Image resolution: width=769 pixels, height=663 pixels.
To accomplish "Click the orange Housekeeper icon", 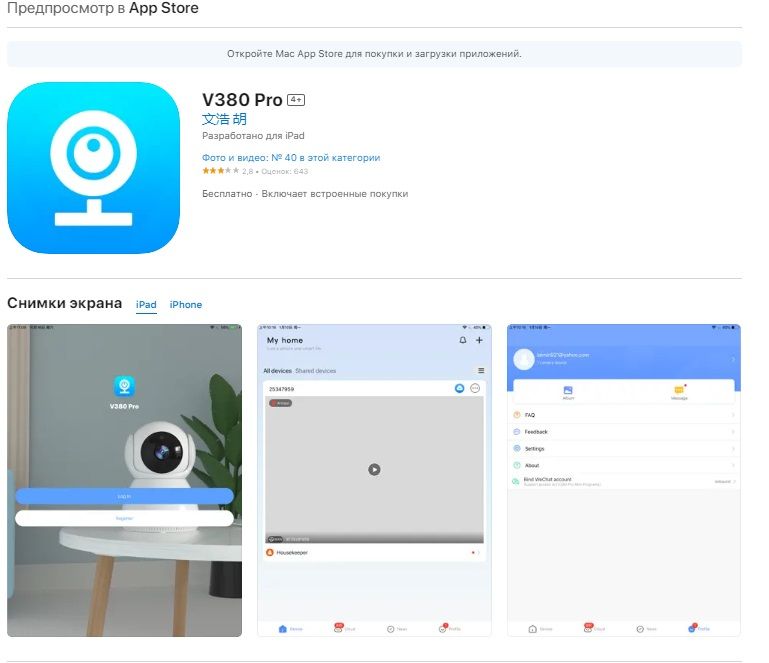I will (269, 553).
